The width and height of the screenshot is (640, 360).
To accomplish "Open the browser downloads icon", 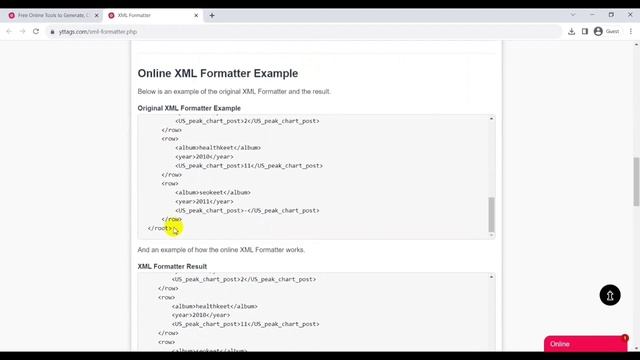I will click(x=571, y=31).
